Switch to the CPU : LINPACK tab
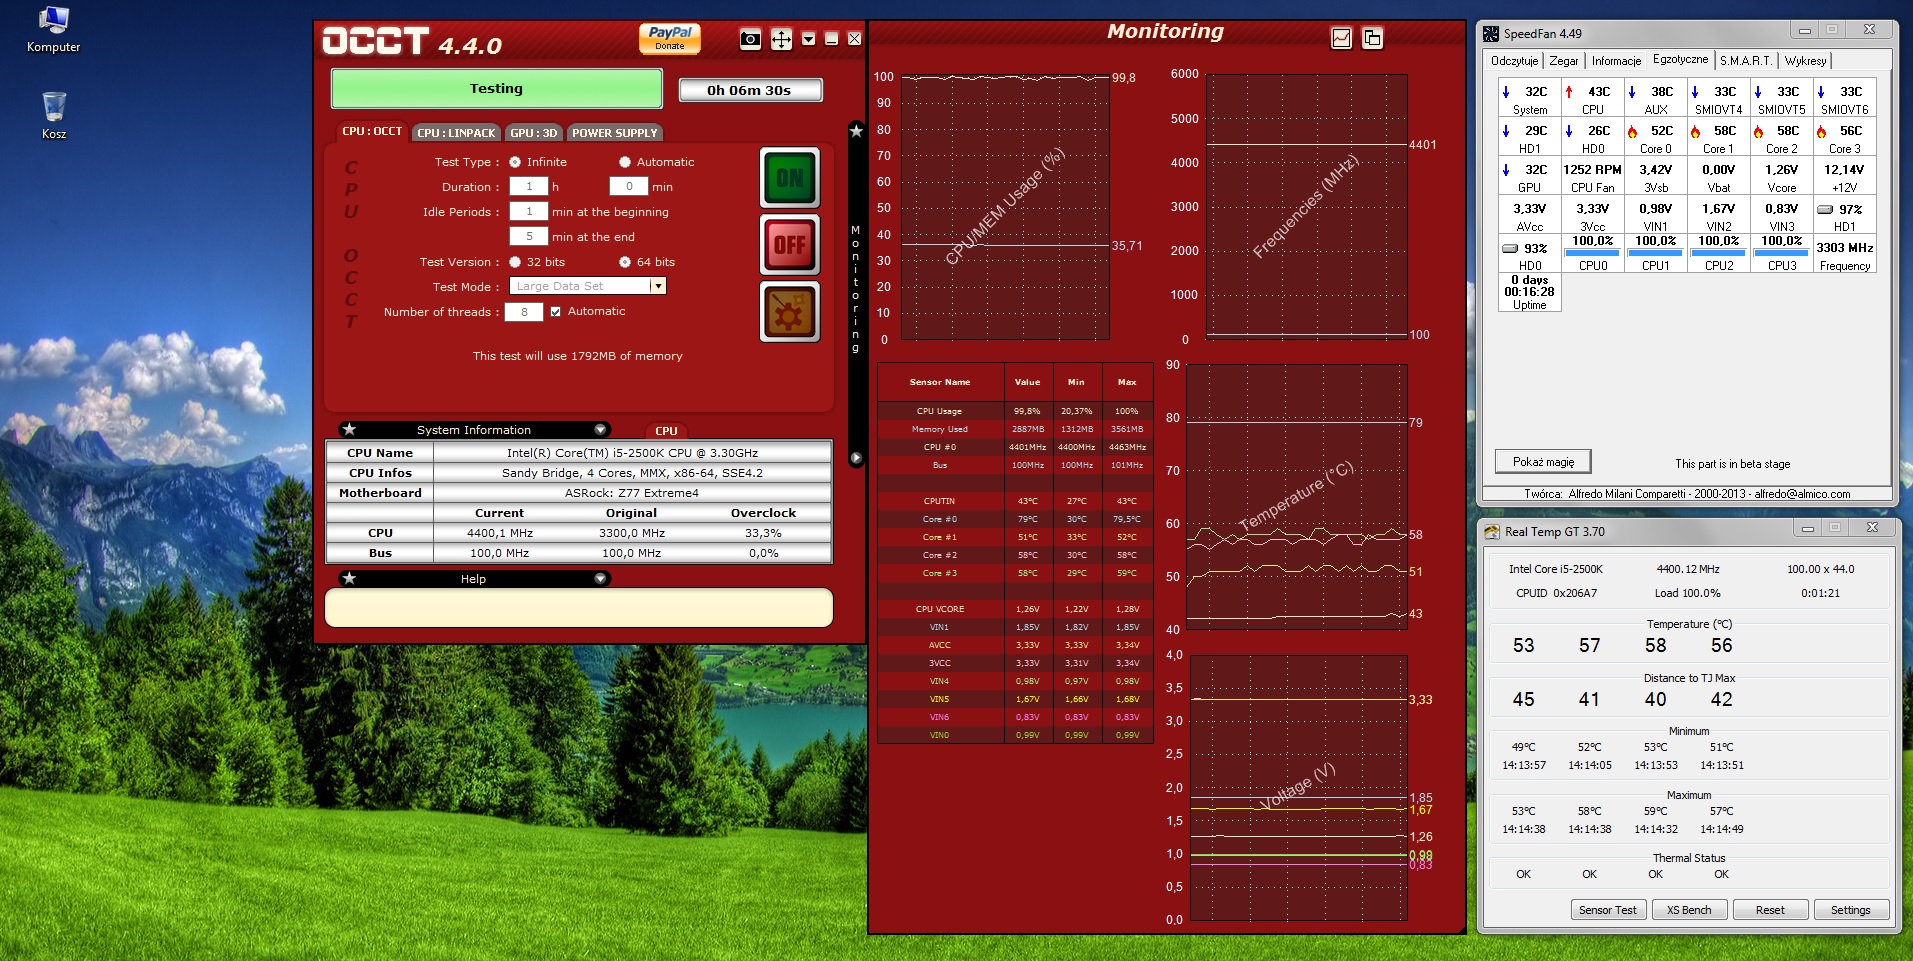This screenshot has height=961, width=1913. (456, 133)
